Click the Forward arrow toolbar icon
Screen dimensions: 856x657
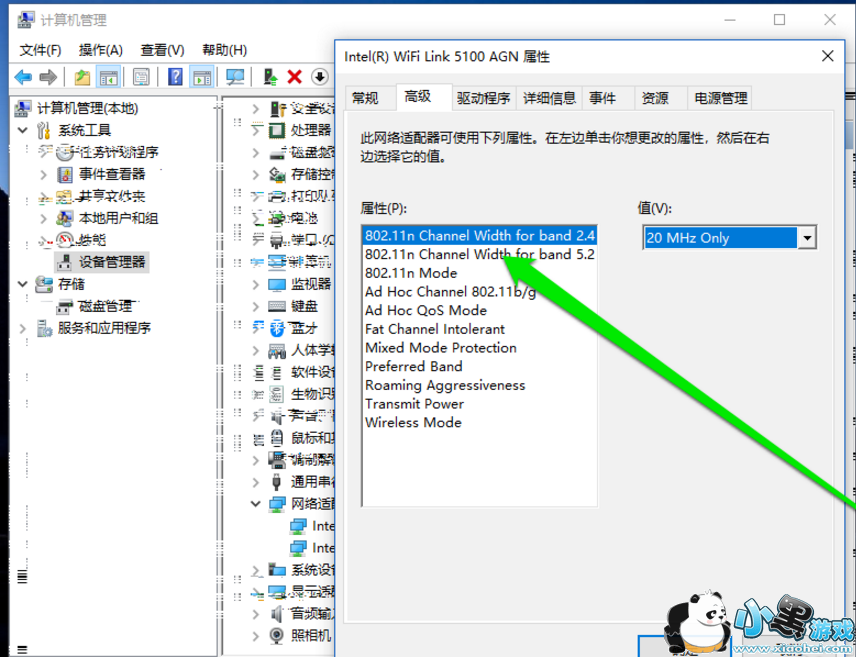click(49, 77)
